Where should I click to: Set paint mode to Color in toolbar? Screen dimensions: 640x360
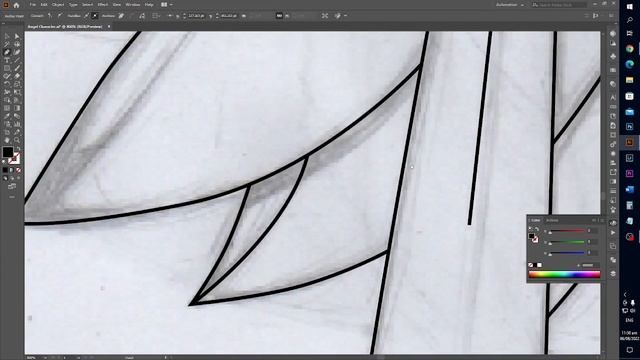coord(5,170)
